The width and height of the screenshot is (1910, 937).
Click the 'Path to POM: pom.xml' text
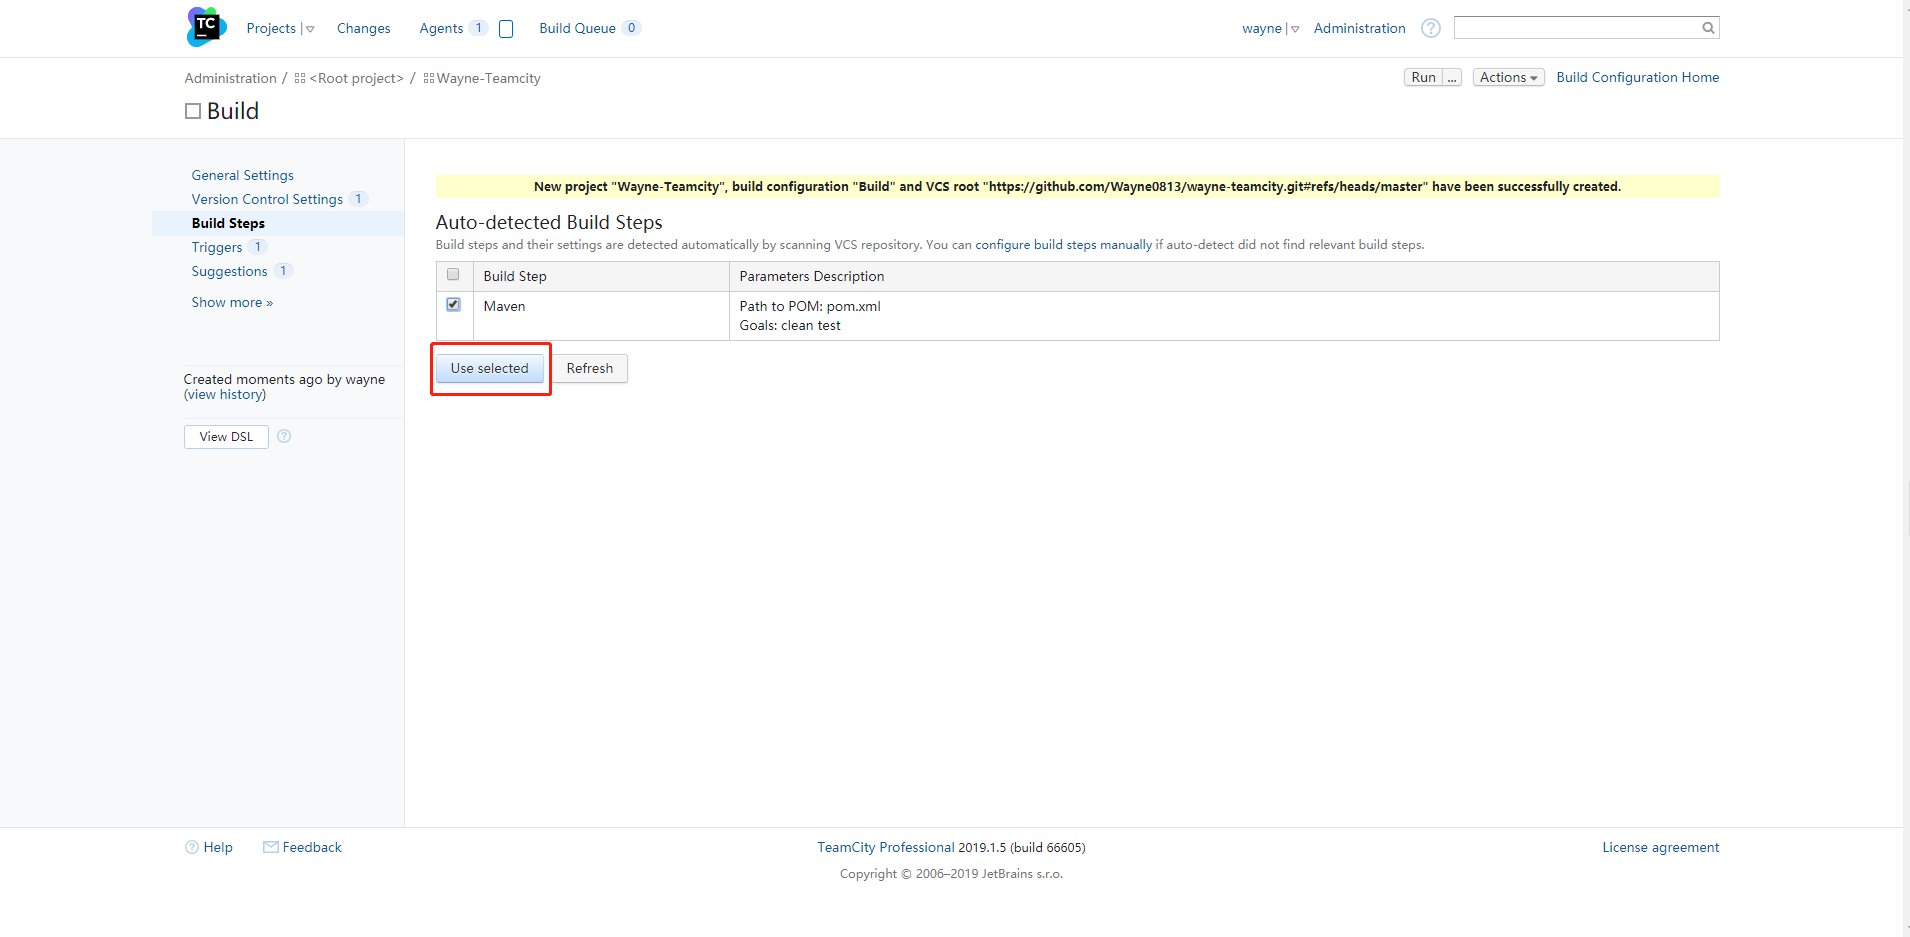[810, 306]
